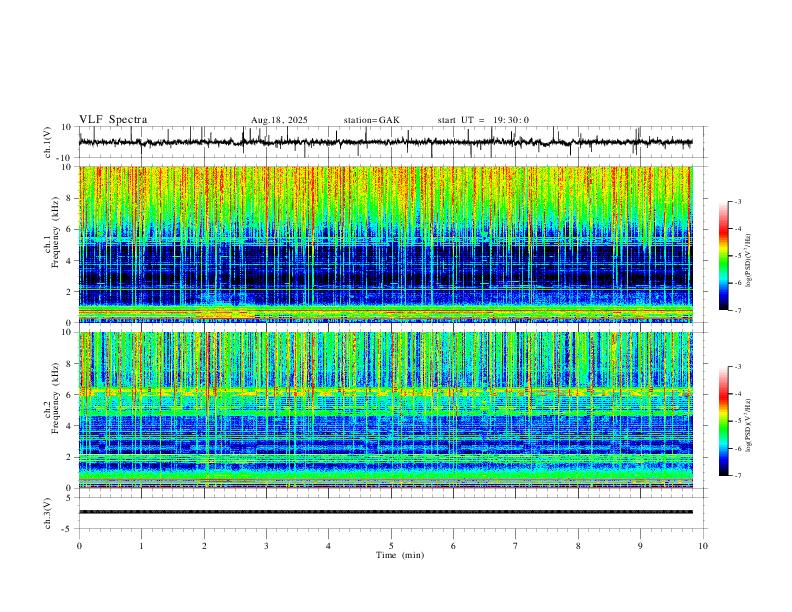Image resolution: width=792 pixels, height=612 pixels.
Task: Click the ch.3 axis '-5' tick label
Action: click(x=68, y=529)
